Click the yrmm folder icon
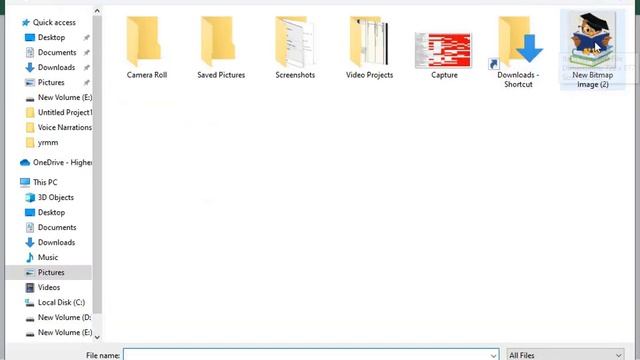The width and height of the screenshot is (640, 360). pyautogui.click(x=30, y=142)
